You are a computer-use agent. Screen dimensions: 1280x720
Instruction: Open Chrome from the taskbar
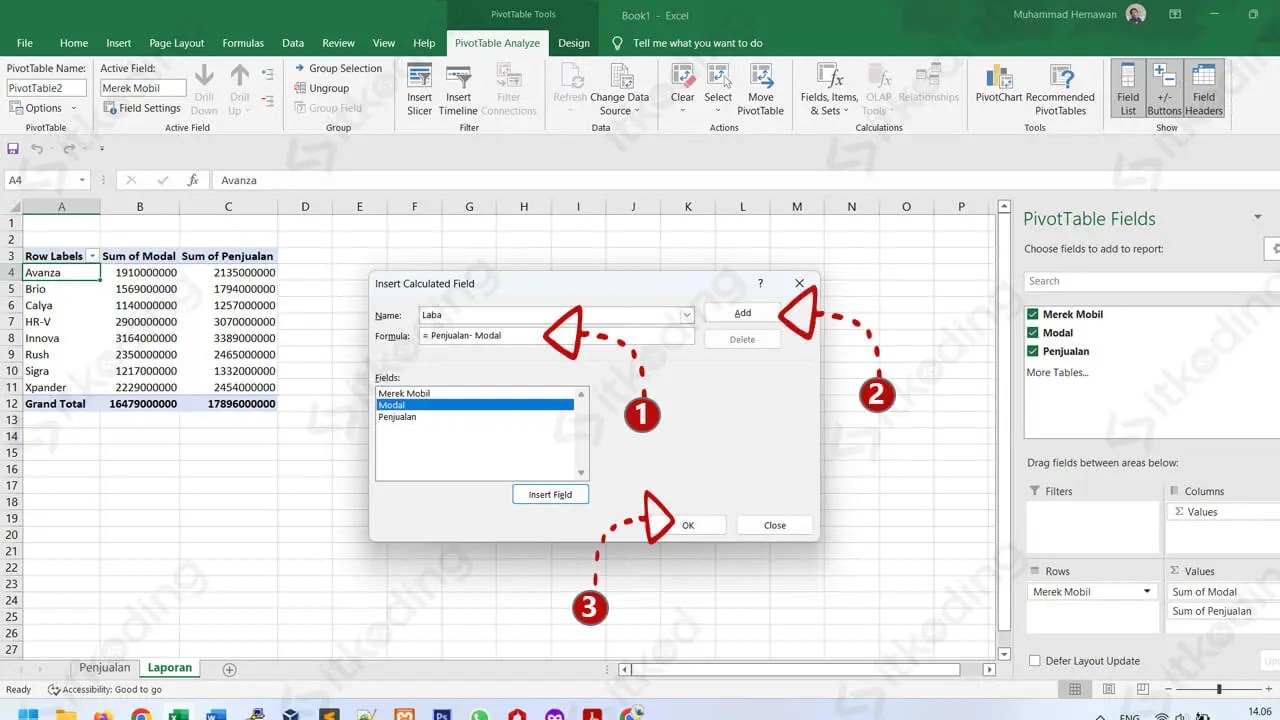(x=141, y=714)
